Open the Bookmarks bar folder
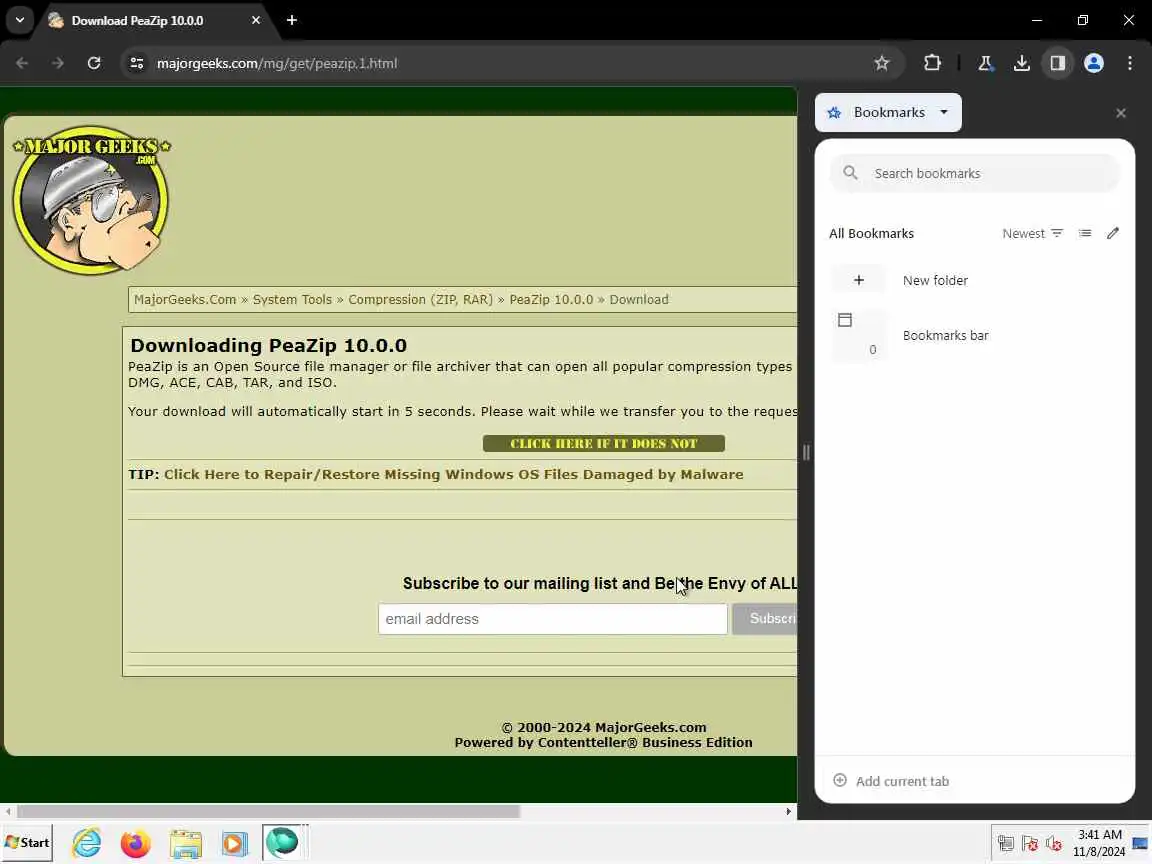This screenshot has width=1152, height=864. [974, 335]
